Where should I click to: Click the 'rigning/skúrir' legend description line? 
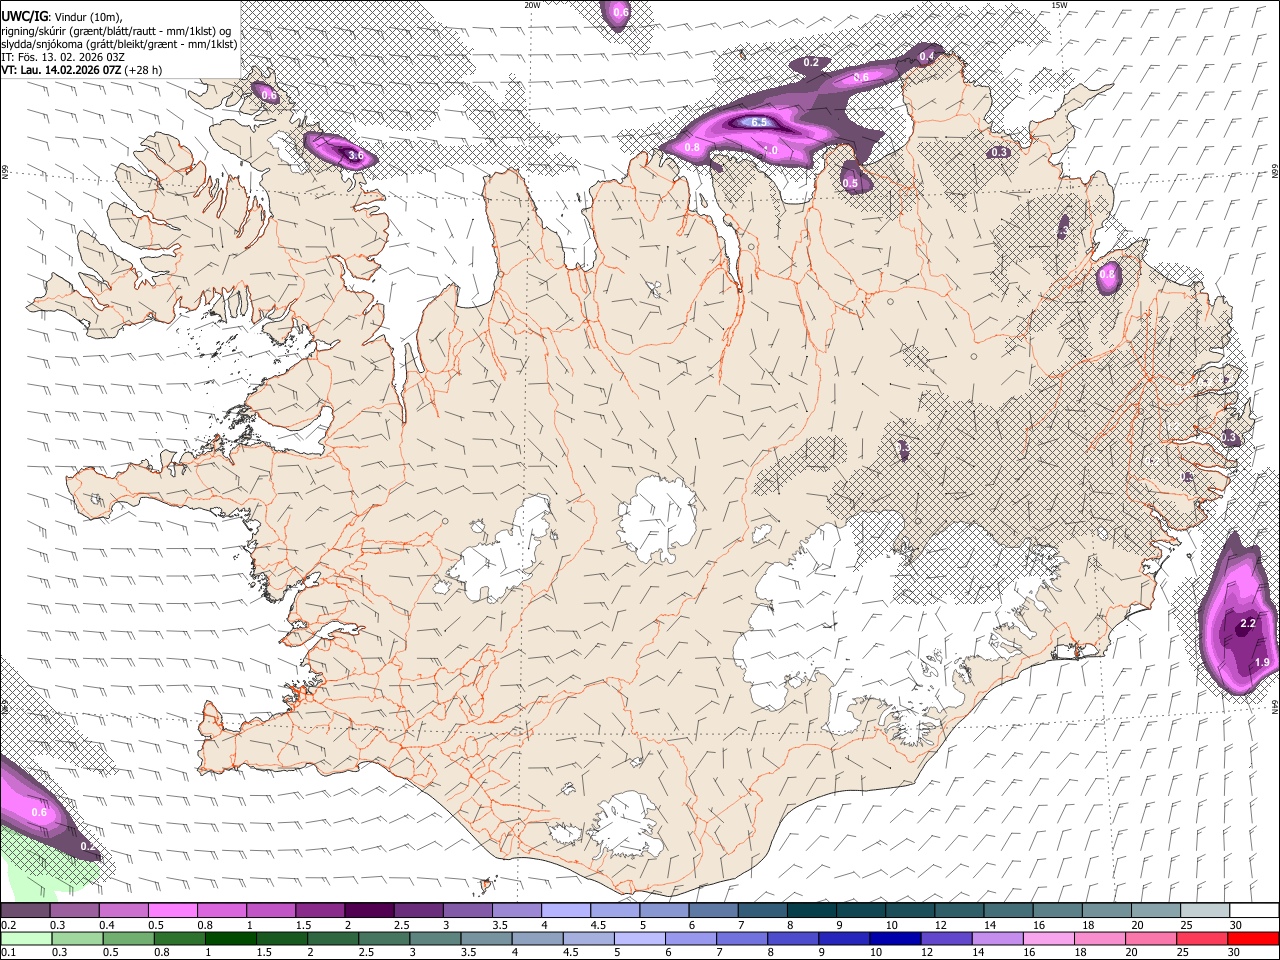(117, 31)
